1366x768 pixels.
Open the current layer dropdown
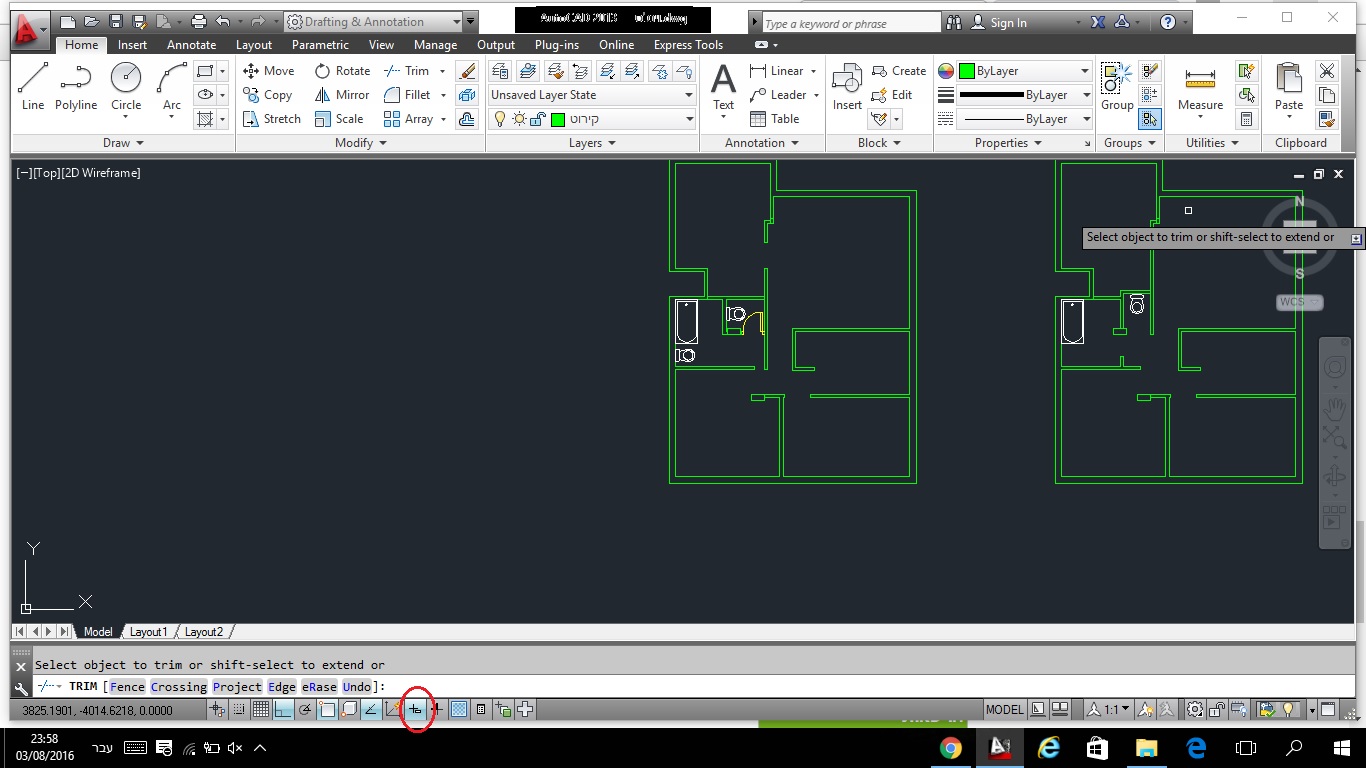click(592, 119)
